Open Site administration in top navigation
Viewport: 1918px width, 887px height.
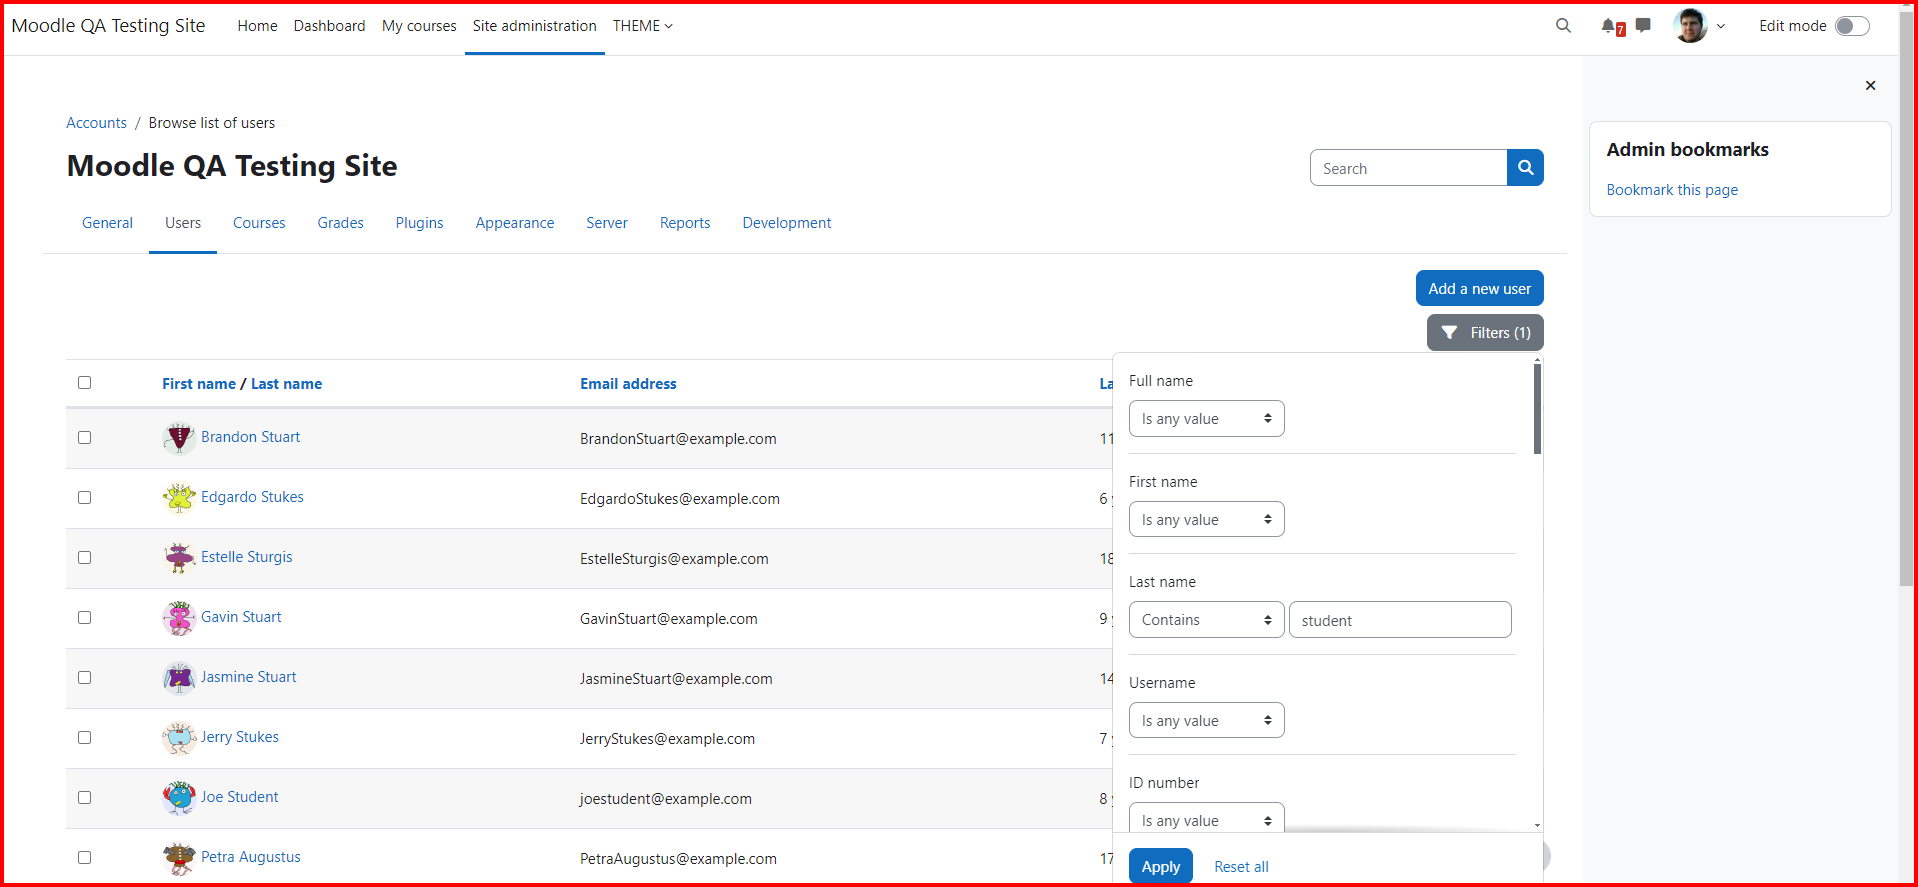click(x=535, y=26)
